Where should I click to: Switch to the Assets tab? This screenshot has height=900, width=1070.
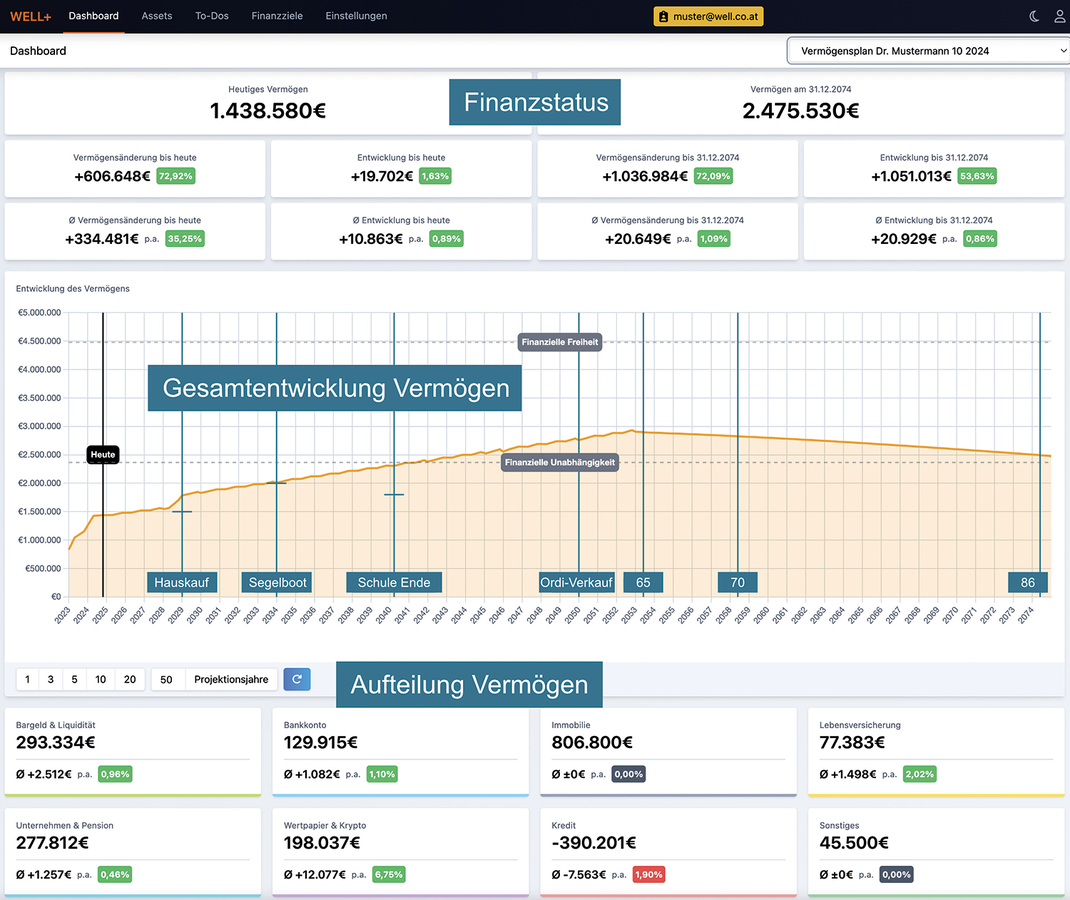pos(157,16)
